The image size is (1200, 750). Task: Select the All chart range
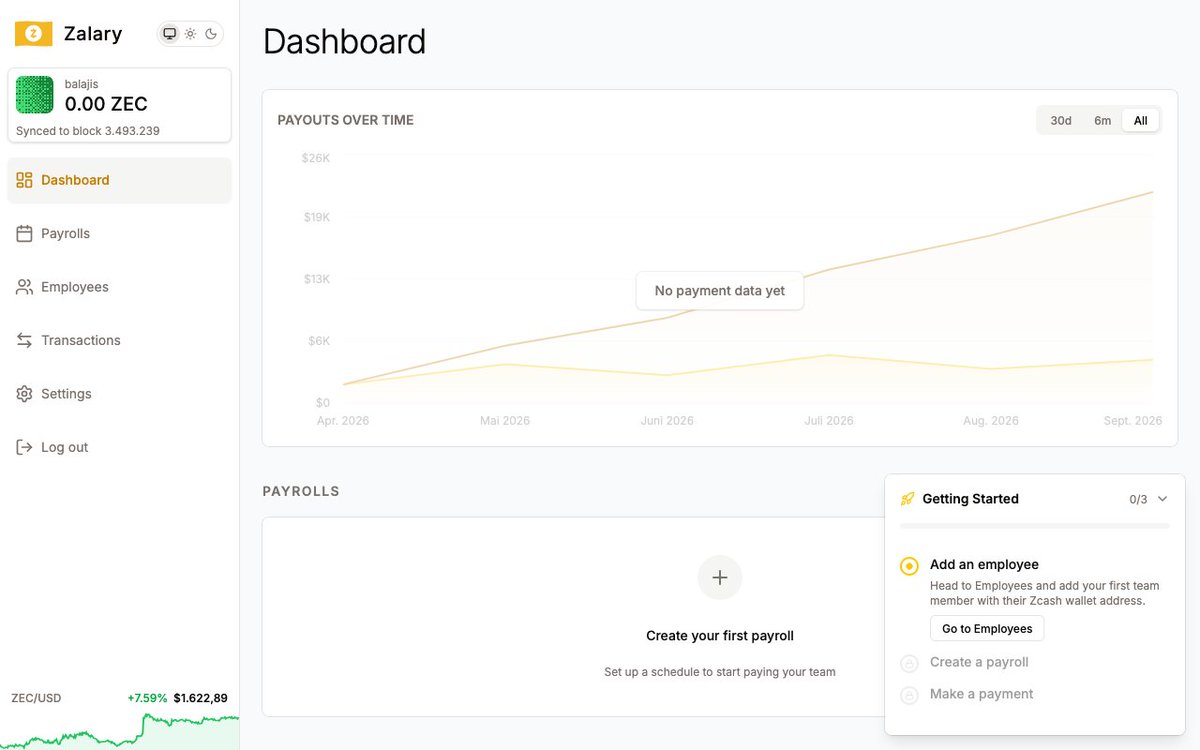[1141, 120]
